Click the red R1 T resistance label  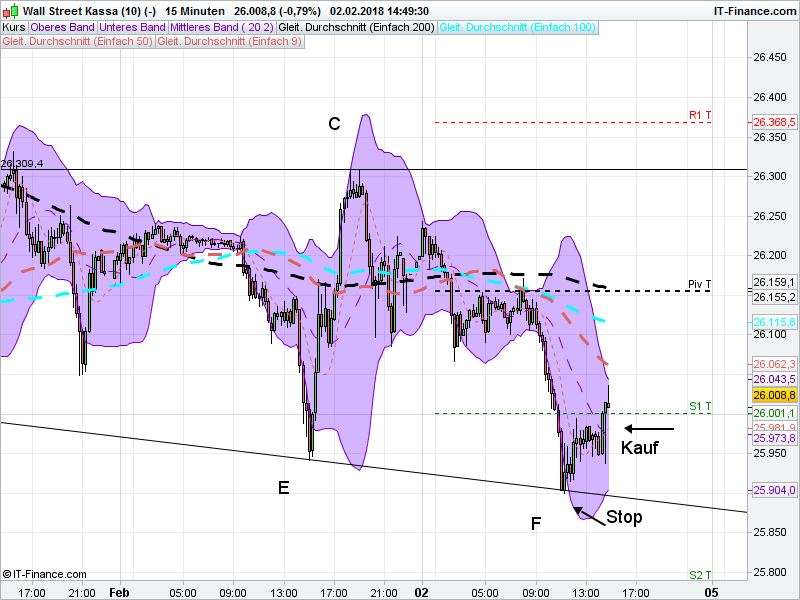(x=698, y=115)
